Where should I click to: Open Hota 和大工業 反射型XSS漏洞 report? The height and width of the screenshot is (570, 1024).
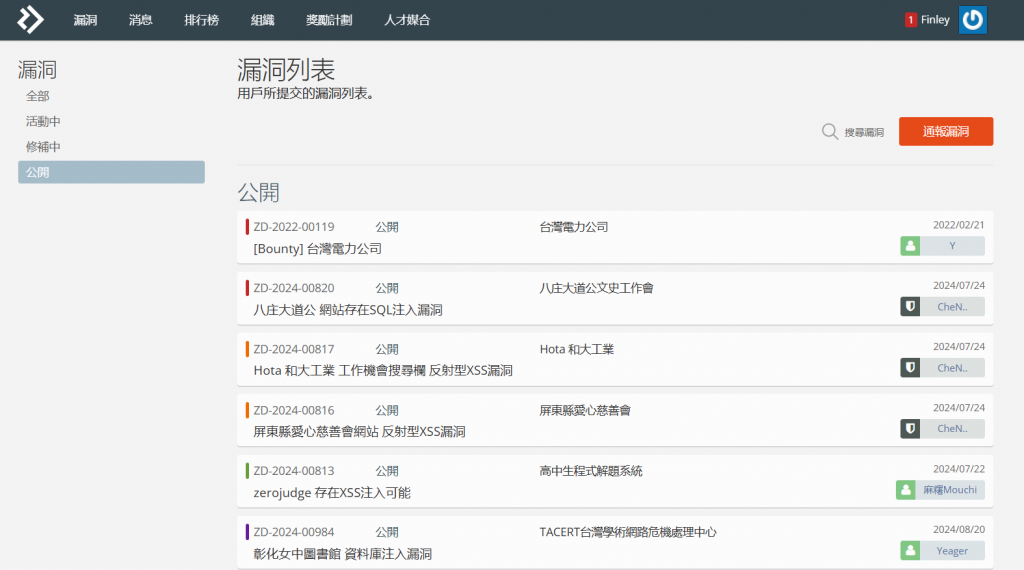click(x=383, y=371)
